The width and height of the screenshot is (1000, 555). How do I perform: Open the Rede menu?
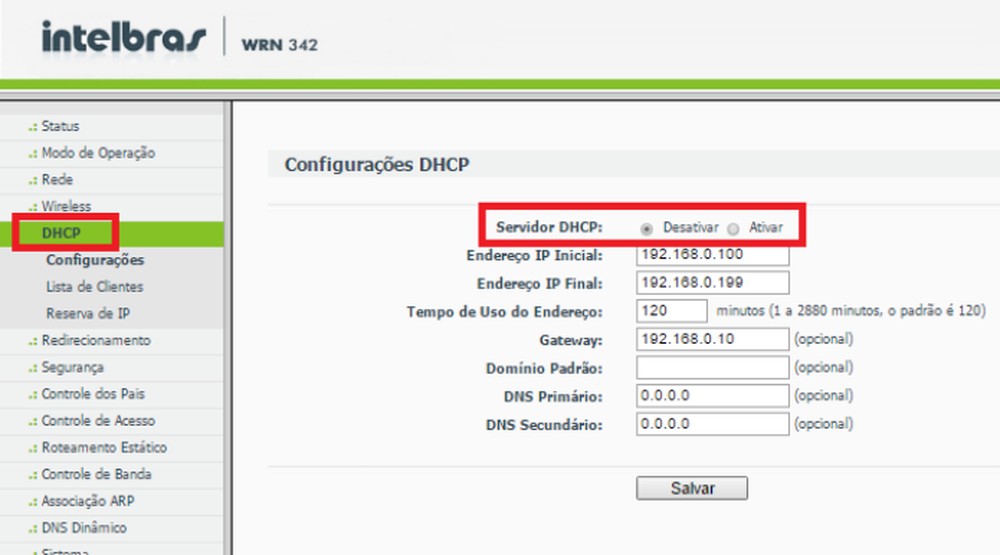coord(57,180)
